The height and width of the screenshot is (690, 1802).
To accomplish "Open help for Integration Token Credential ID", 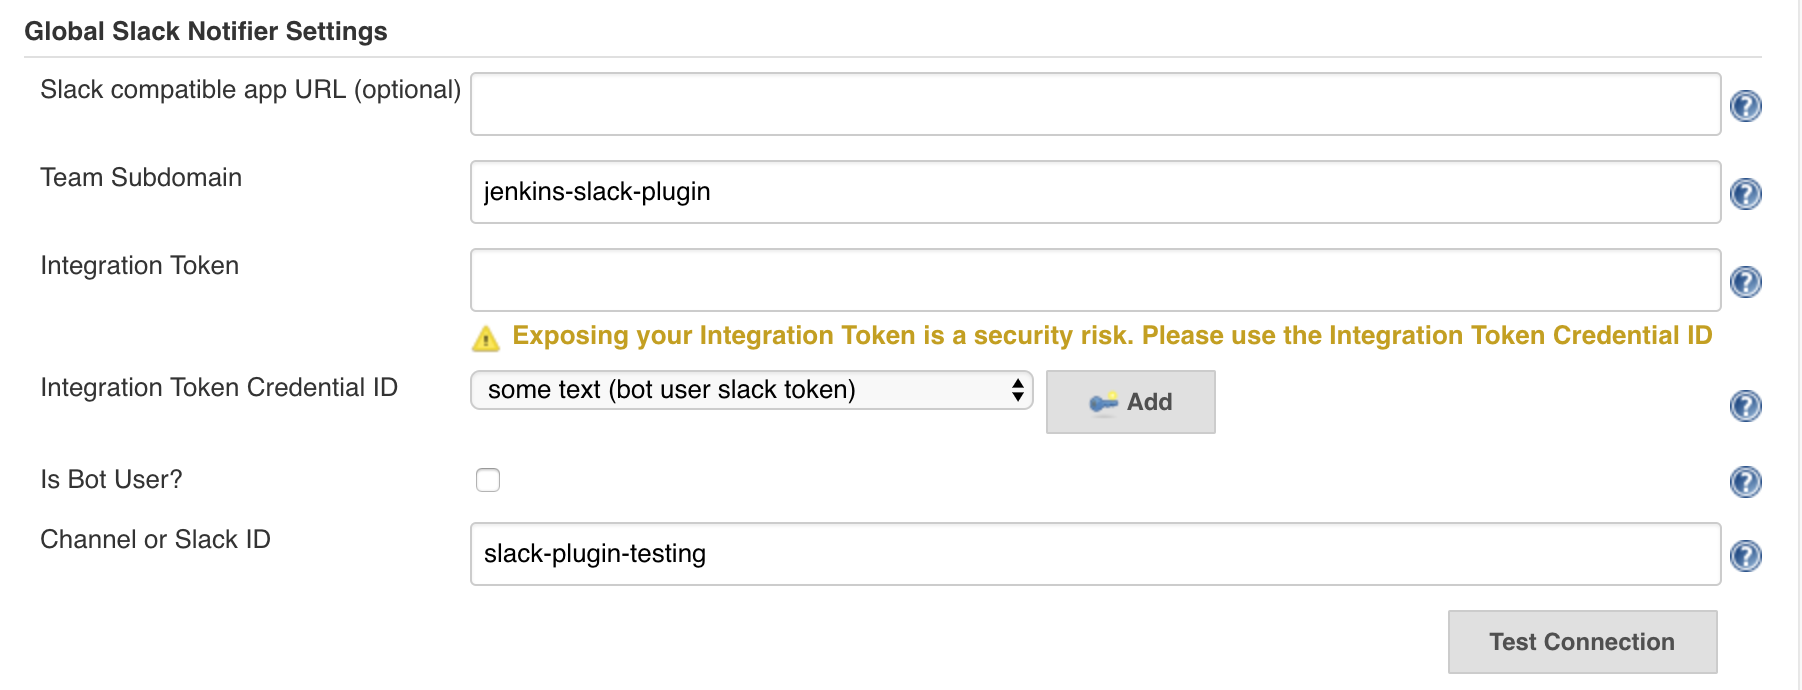I will pos(1745,406).
